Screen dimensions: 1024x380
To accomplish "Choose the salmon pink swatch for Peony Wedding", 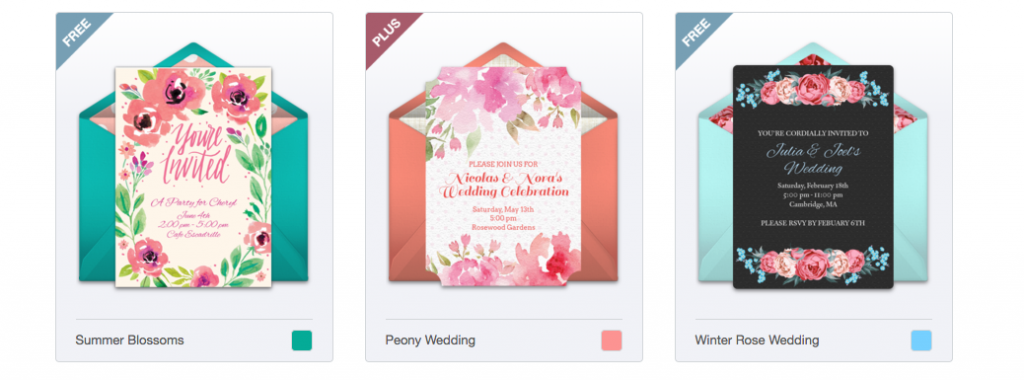I will tap(611, 340).
